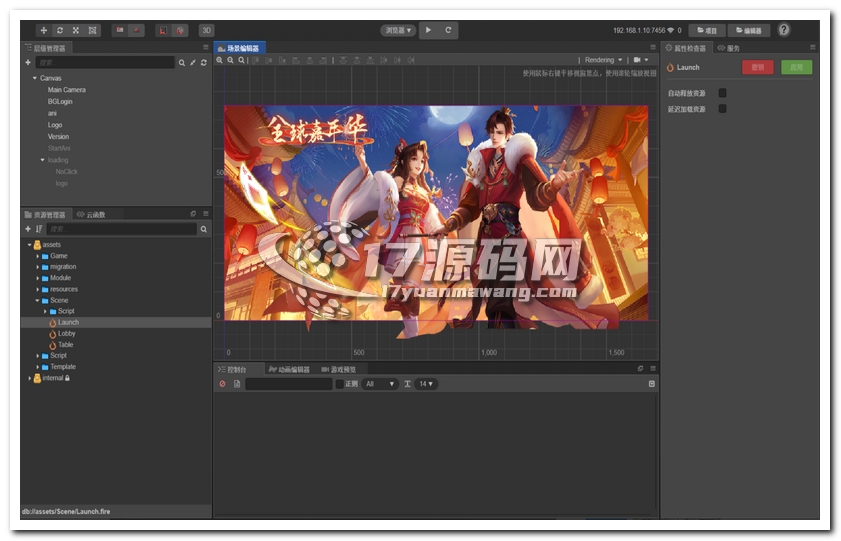
Task: Expand the Template folder
Action: click(38, 367)
